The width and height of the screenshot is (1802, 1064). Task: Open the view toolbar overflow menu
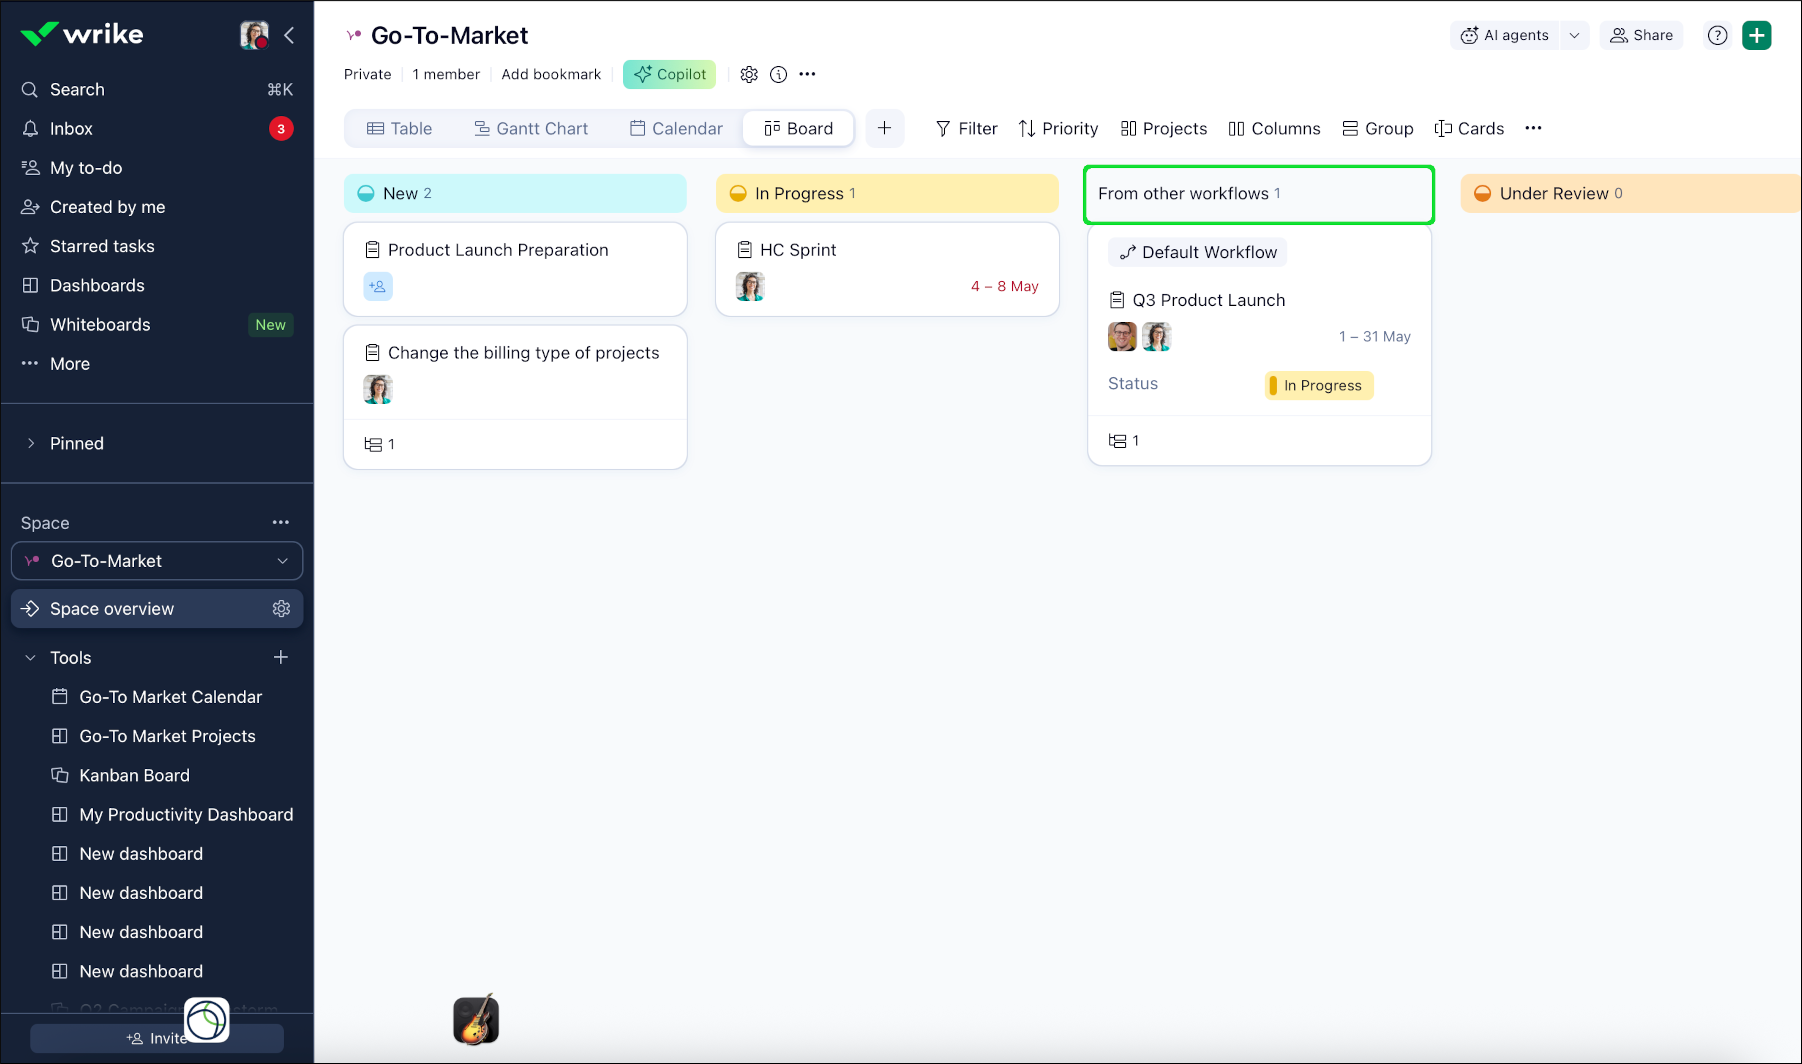1533,128
